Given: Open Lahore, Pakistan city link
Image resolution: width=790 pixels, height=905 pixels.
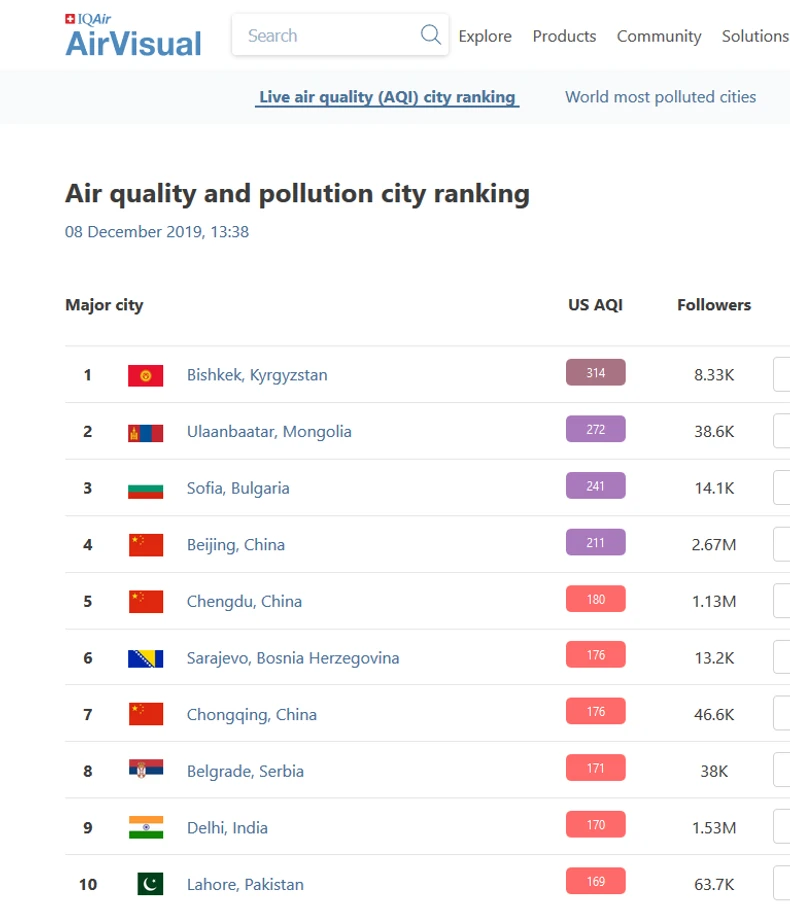Looking at the screenshot, I should click(x=245, y=884).
